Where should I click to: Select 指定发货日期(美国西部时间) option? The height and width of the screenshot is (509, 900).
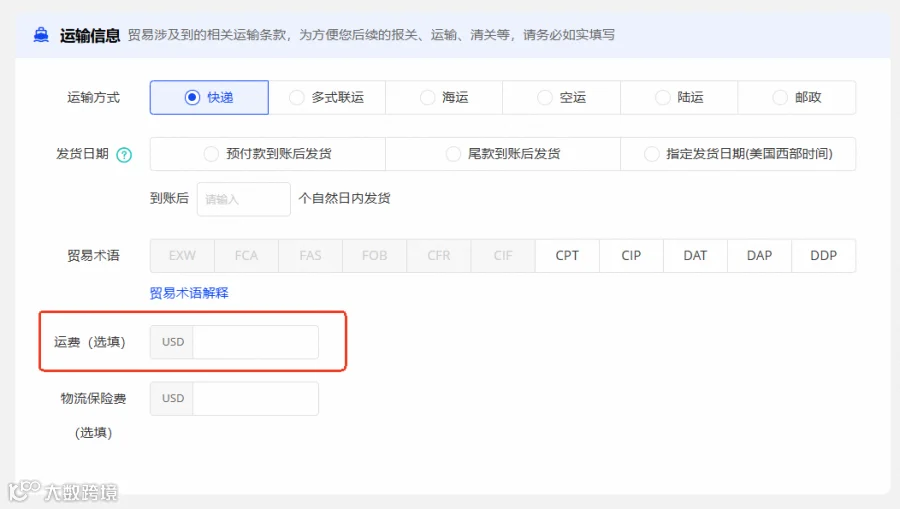pos(738,154)
